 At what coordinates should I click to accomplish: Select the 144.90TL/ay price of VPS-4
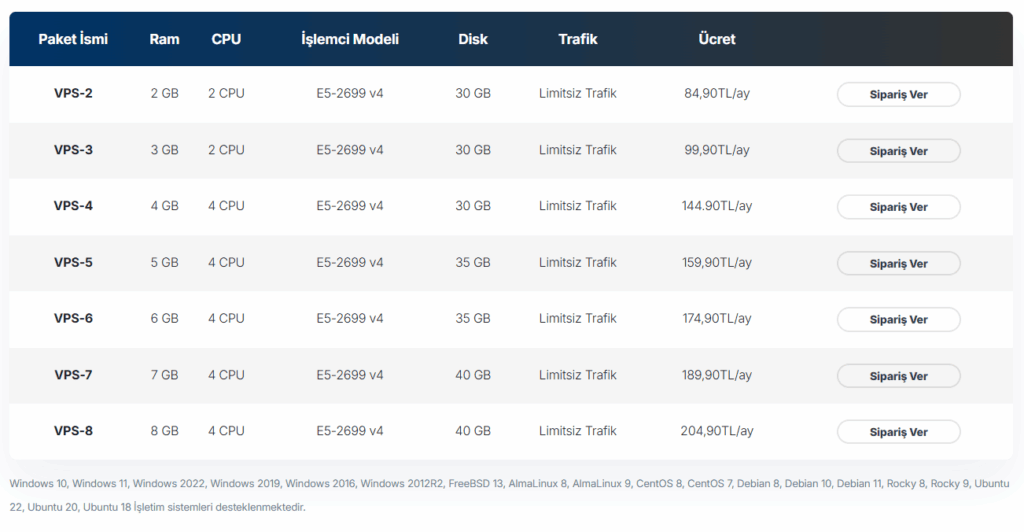click(x=717, y=206)
